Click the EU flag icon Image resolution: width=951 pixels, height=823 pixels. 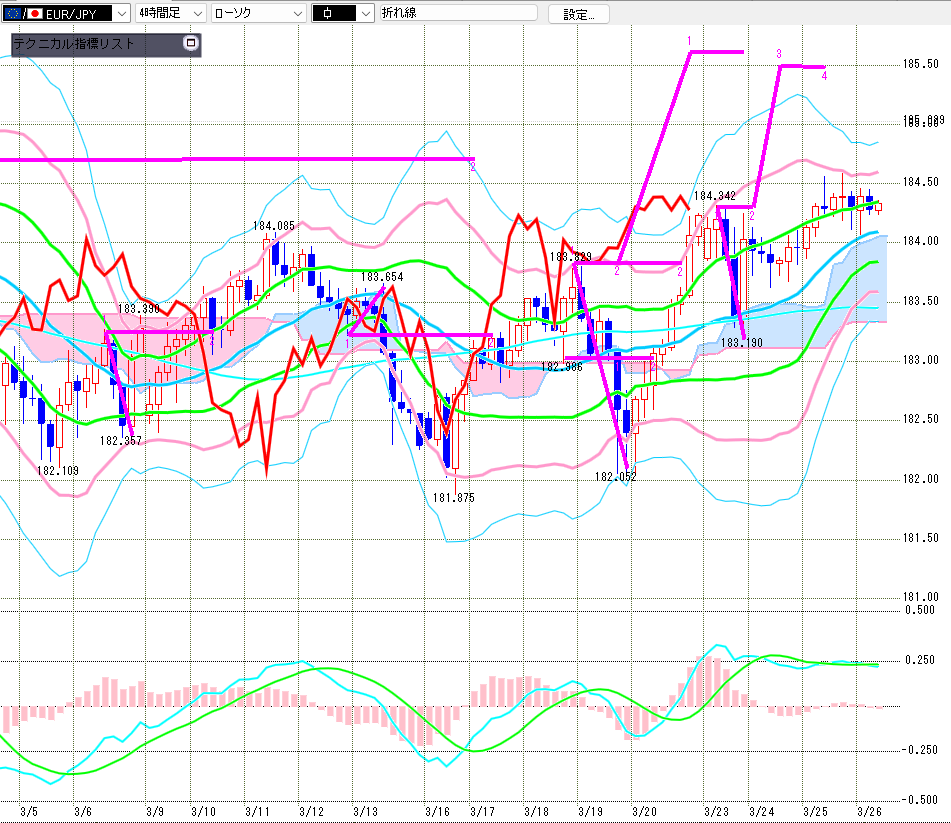[11, 14]
